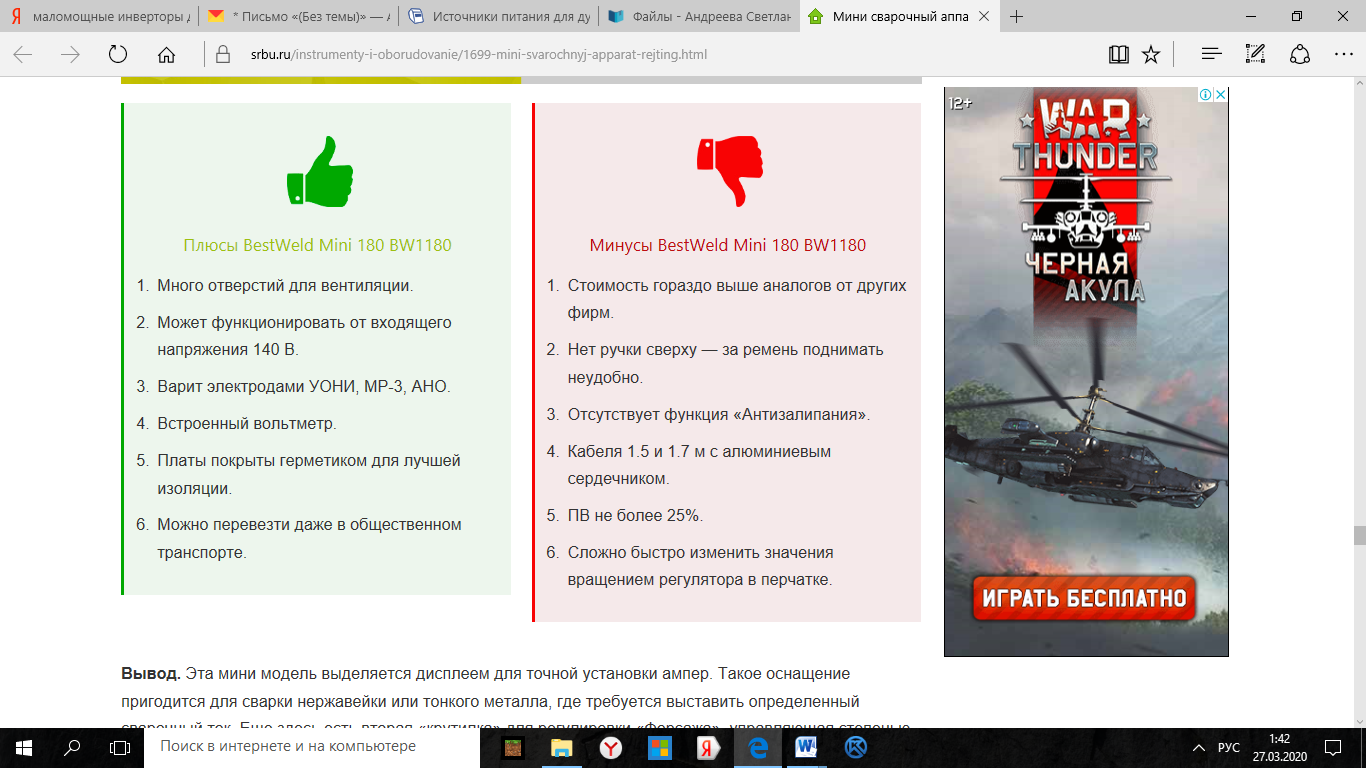
Task: Click 'Может функционировать от входящего' item
Action: [305, 336]
